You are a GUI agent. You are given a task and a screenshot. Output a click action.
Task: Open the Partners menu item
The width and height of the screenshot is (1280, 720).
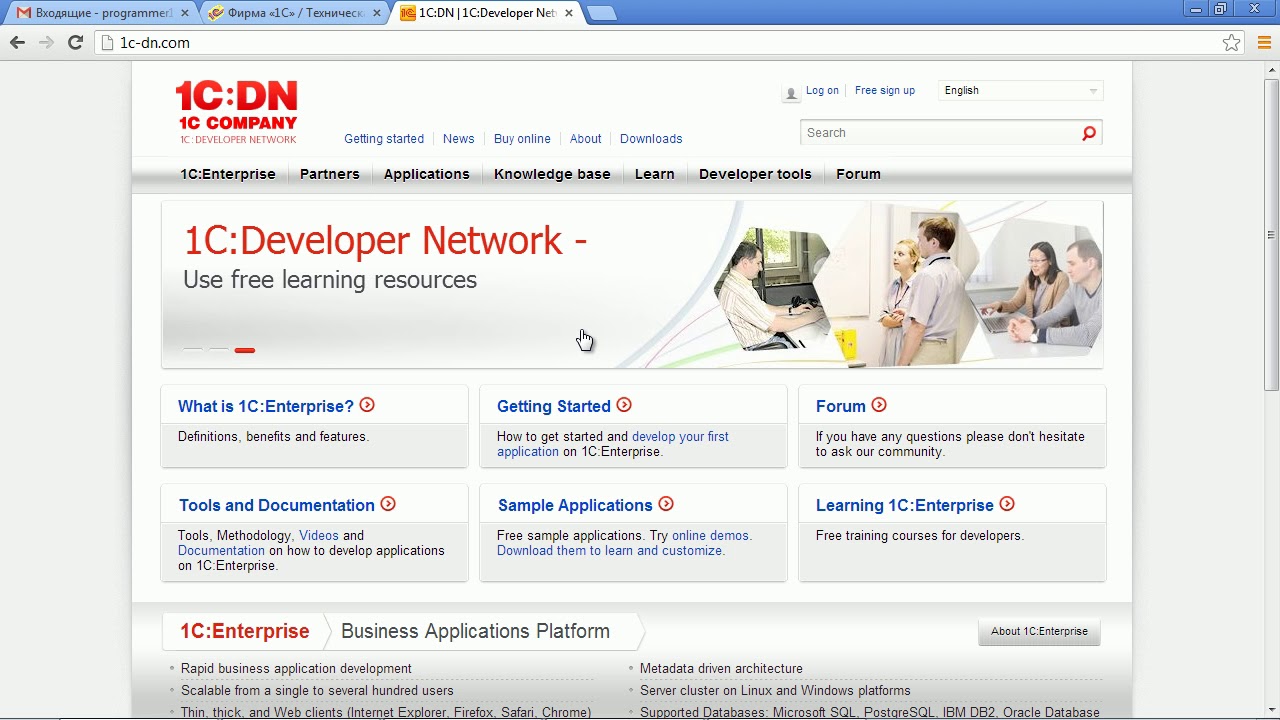coord(330,174)
